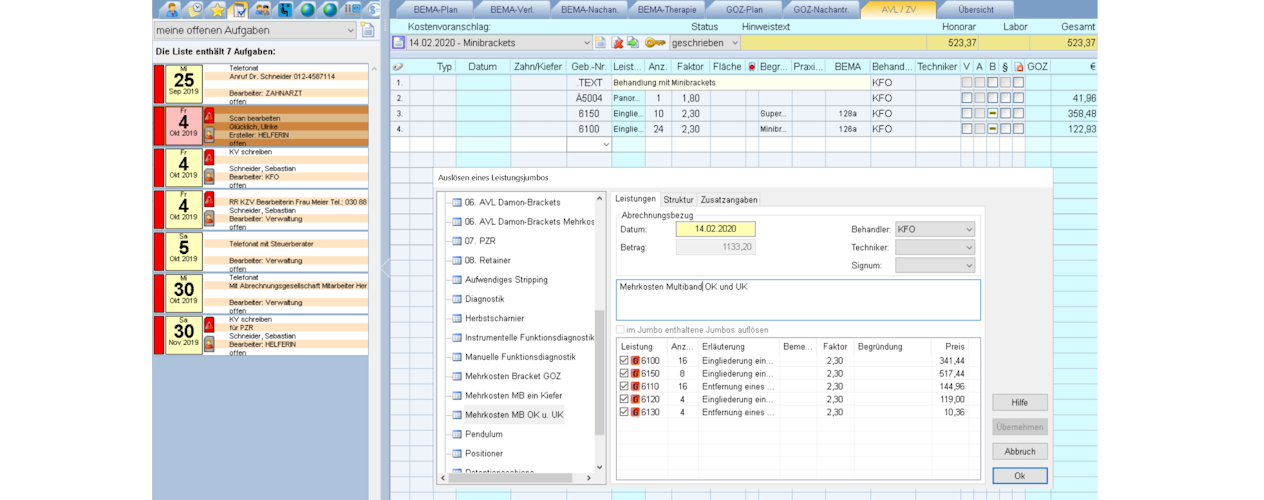The width and height of the screenshot is (1264, 500).
Task: Open the status dropdown showing 'geschrieben'
Action: 705,43
